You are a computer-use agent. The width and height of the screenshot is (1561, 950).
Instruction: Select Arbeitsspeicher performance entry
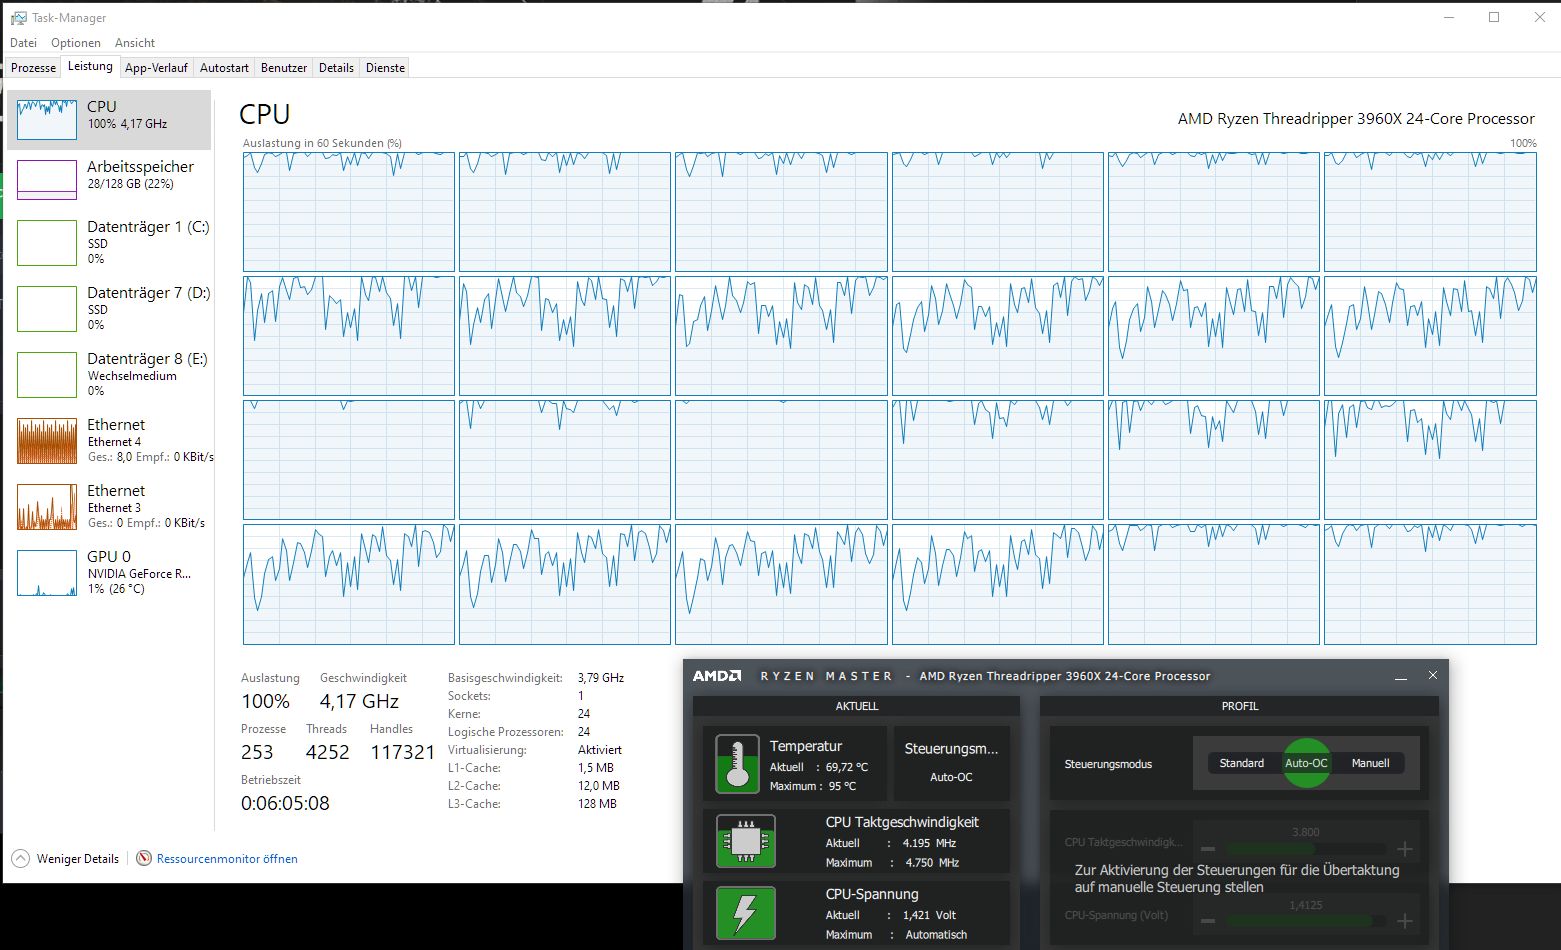pyautogui.click(x=109, y=180)
